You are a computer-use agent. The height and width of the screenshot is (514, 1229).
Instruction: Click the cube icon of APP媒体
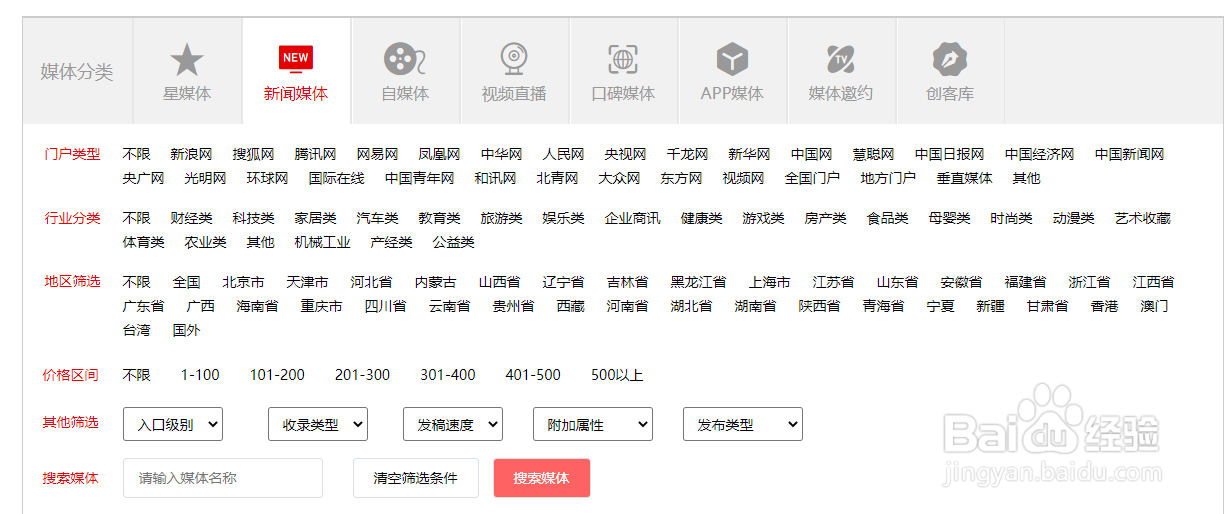[733, 59]
